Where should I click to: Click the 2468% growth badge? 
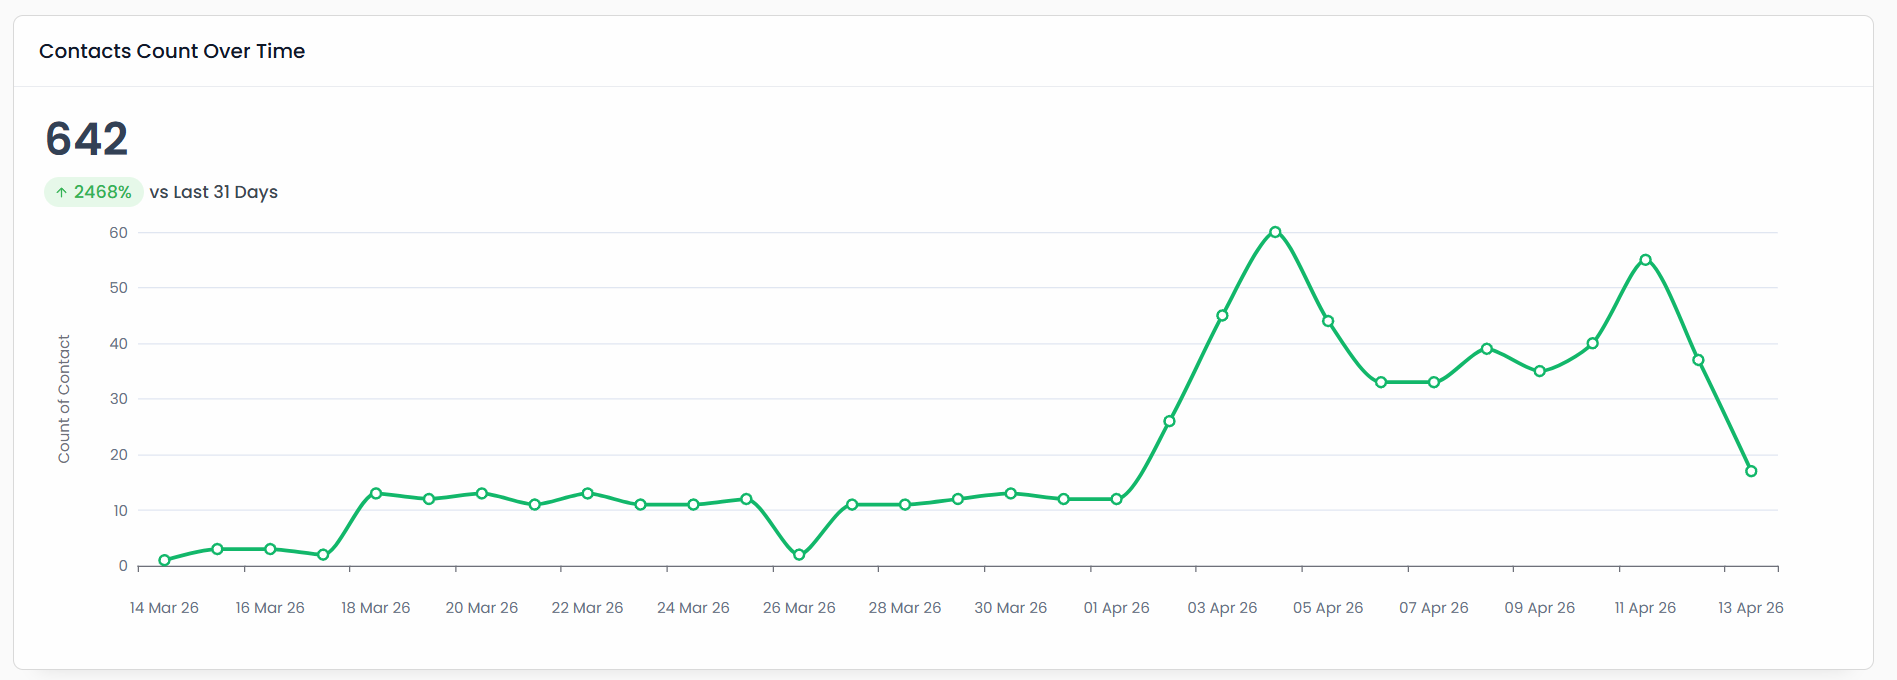click(x=94, y=192)
